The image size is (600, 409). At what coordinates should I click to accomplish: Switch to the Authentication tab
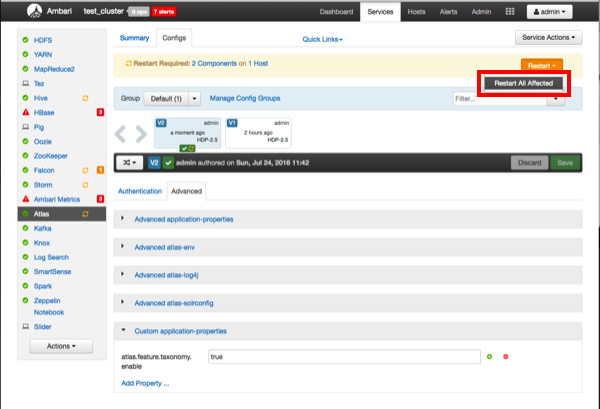click(140, 191)
